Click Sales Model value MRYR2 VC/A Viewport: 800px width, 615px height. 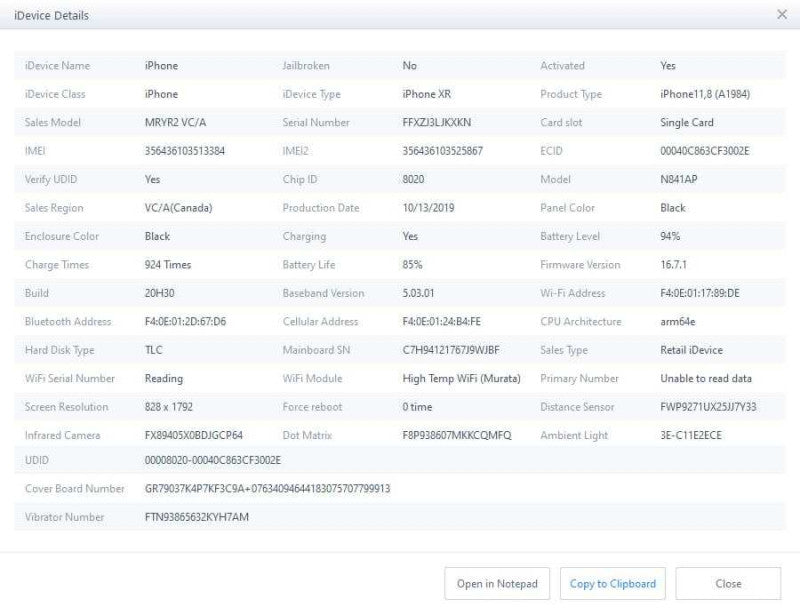tap(176, 122)
